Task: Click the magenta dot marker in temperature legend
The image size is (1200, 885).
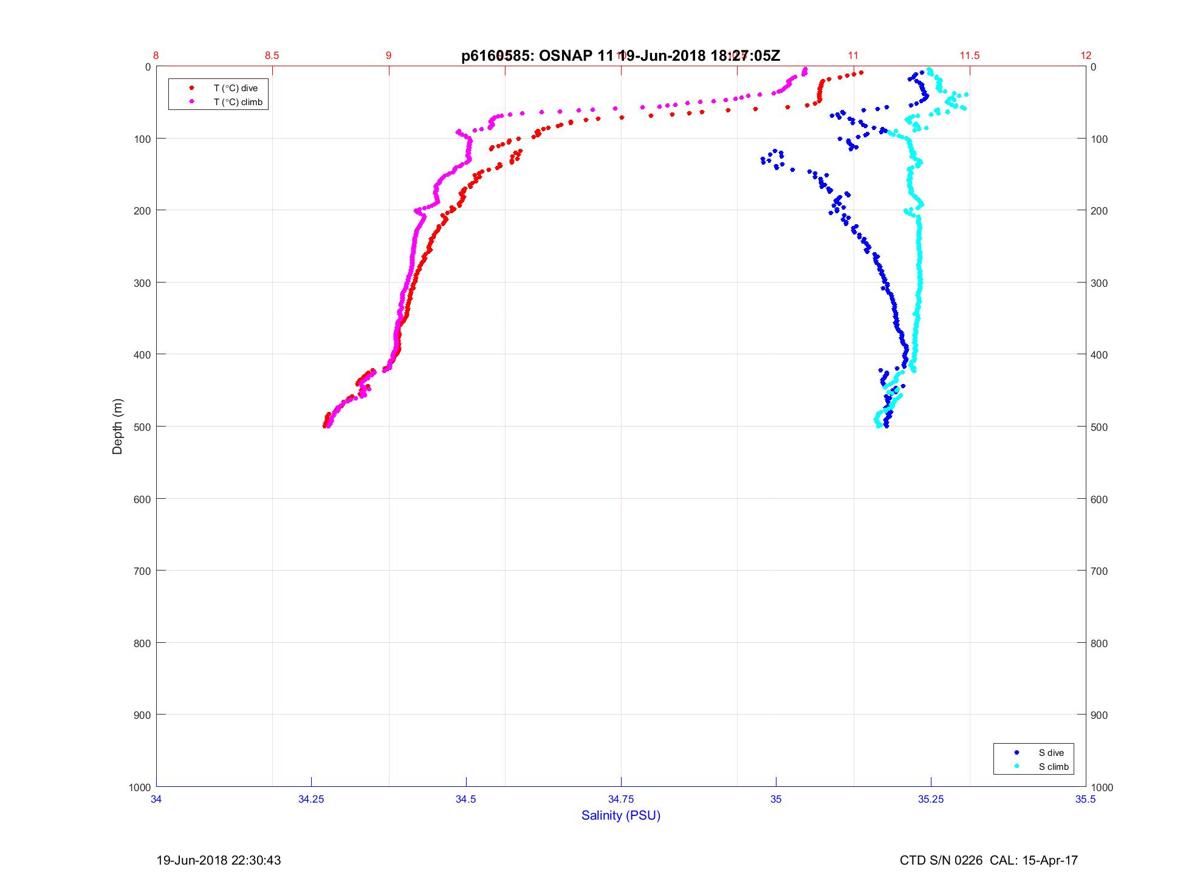Action: 191,102
